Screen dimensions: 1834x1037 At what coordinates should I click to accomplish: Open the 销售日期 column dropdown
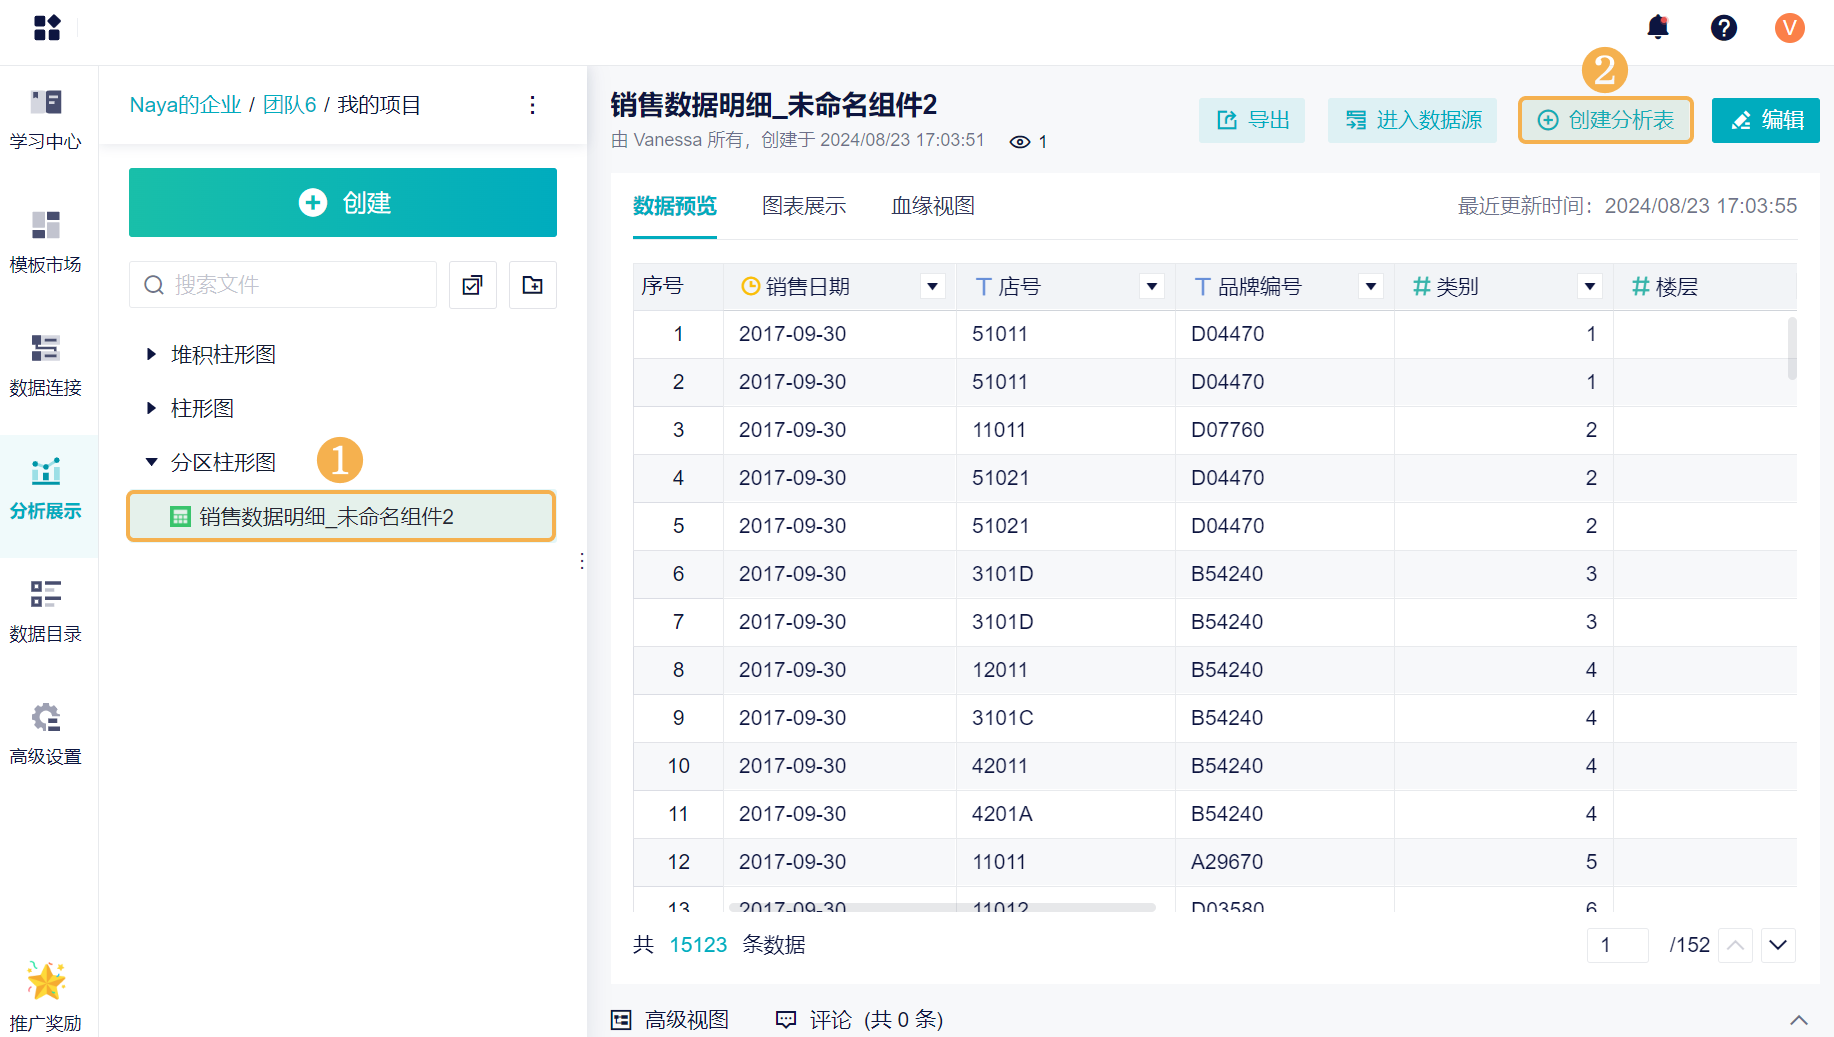(x=932, y=287)
